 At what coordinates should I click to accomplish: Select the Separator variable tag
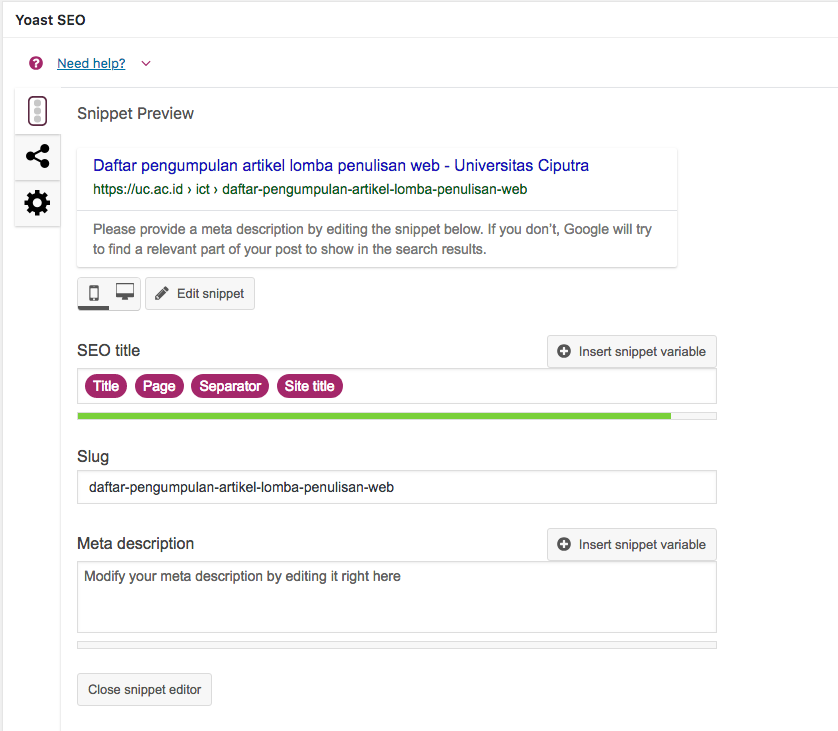click(230, 386)
